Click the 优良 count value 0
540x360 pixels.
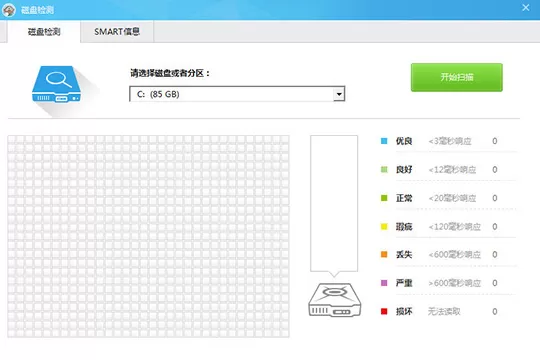[x=495, y=141]
